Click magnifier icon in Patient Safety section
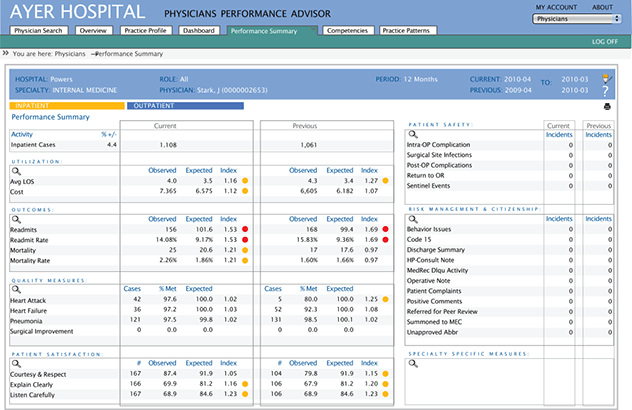The width and height of the screenshot is (632, 410). pyautogui.click(x=415, y=134)
